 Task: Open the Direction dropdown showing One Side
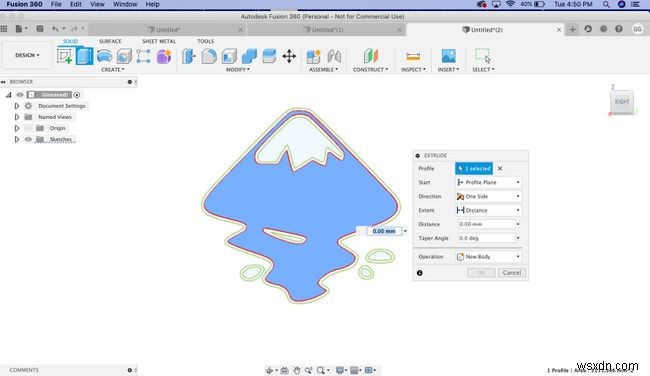click(488, 196)
